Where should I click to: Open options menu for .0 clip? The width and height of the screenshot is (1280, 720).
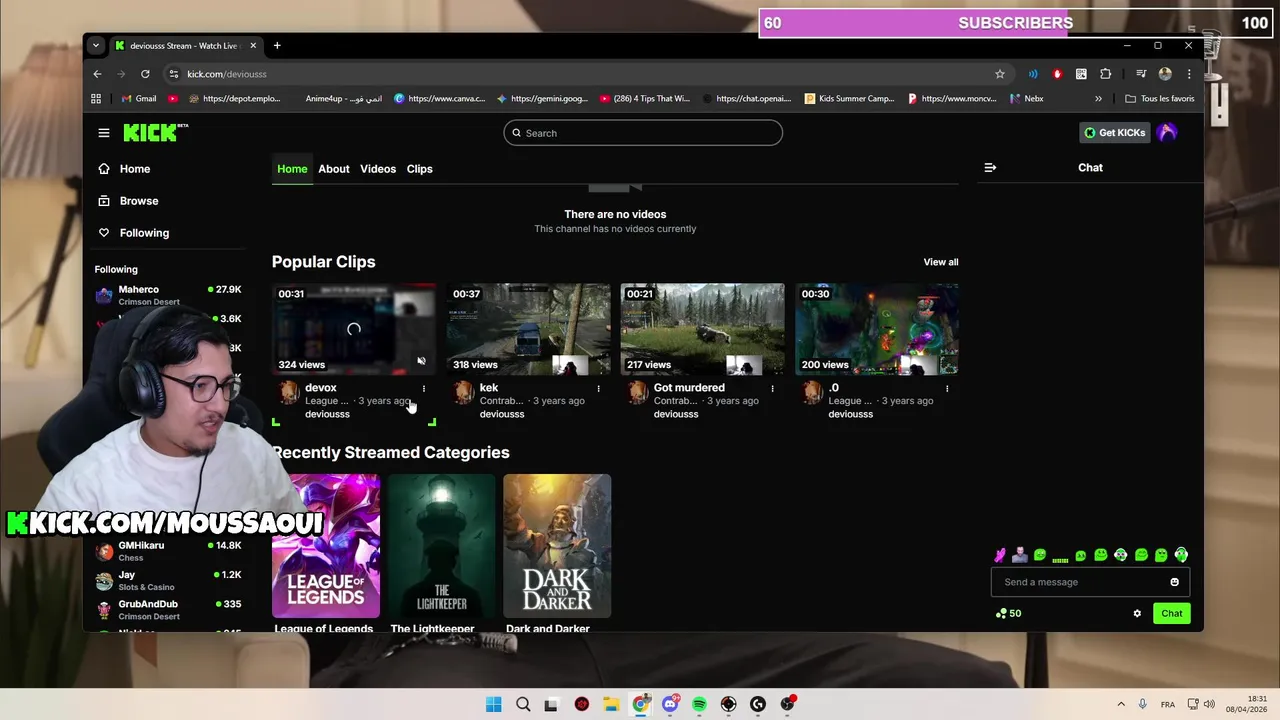(x=947, y=388)
